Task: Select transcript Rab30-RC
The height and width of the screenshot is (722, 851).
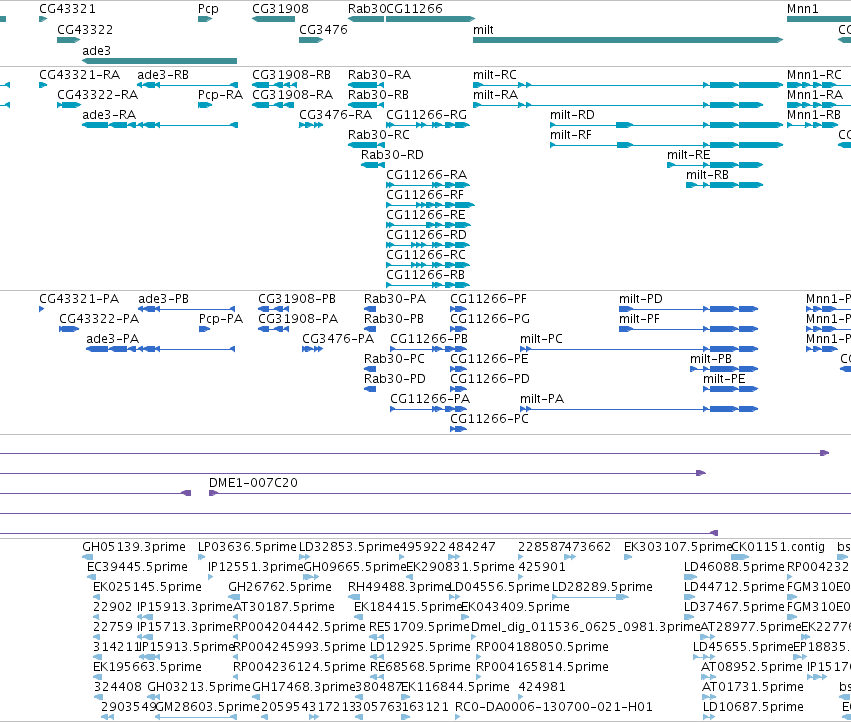Action: pyautogui.click(x=366, y=145)
